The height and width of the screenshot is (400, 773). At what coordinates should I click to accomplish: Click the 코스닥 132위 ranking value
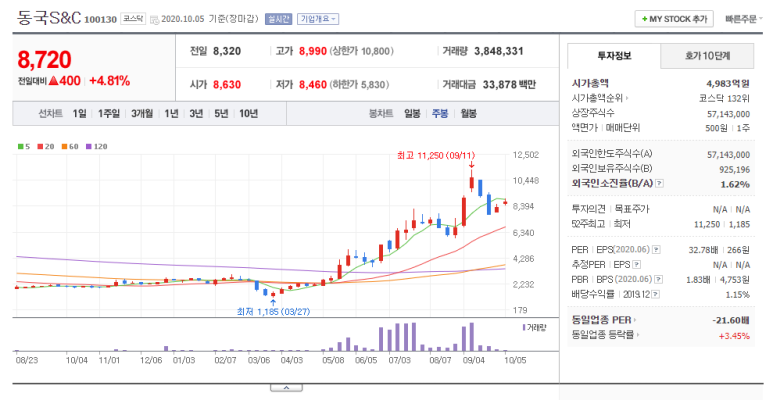coord(724,99)
